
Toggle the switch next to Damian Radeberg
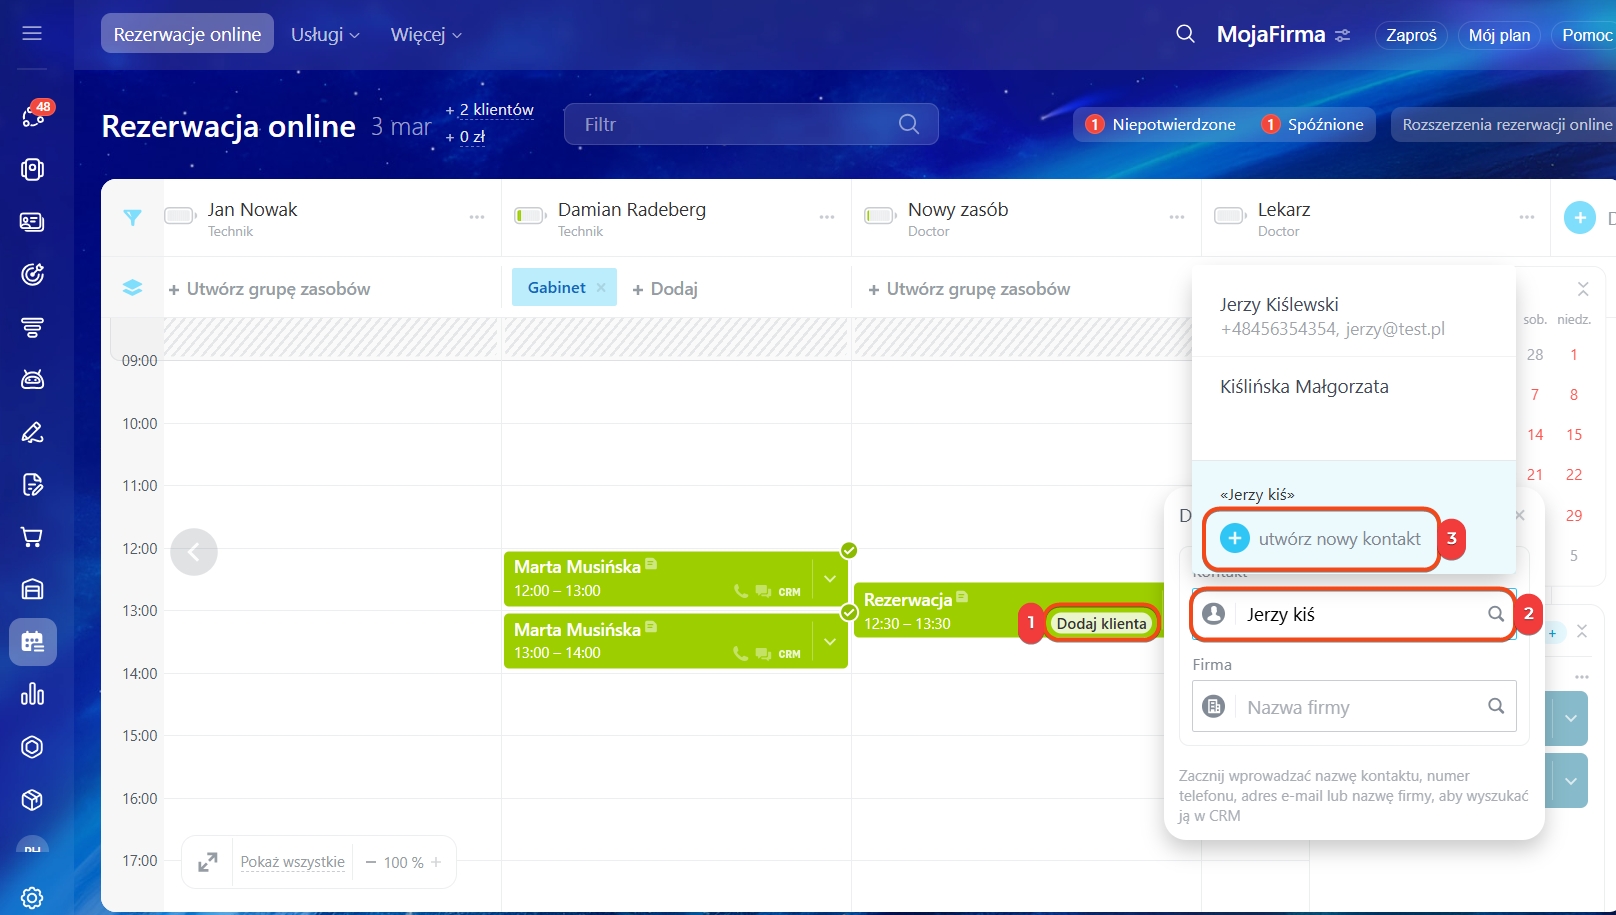pyautogui.click(x=529, y=216)
